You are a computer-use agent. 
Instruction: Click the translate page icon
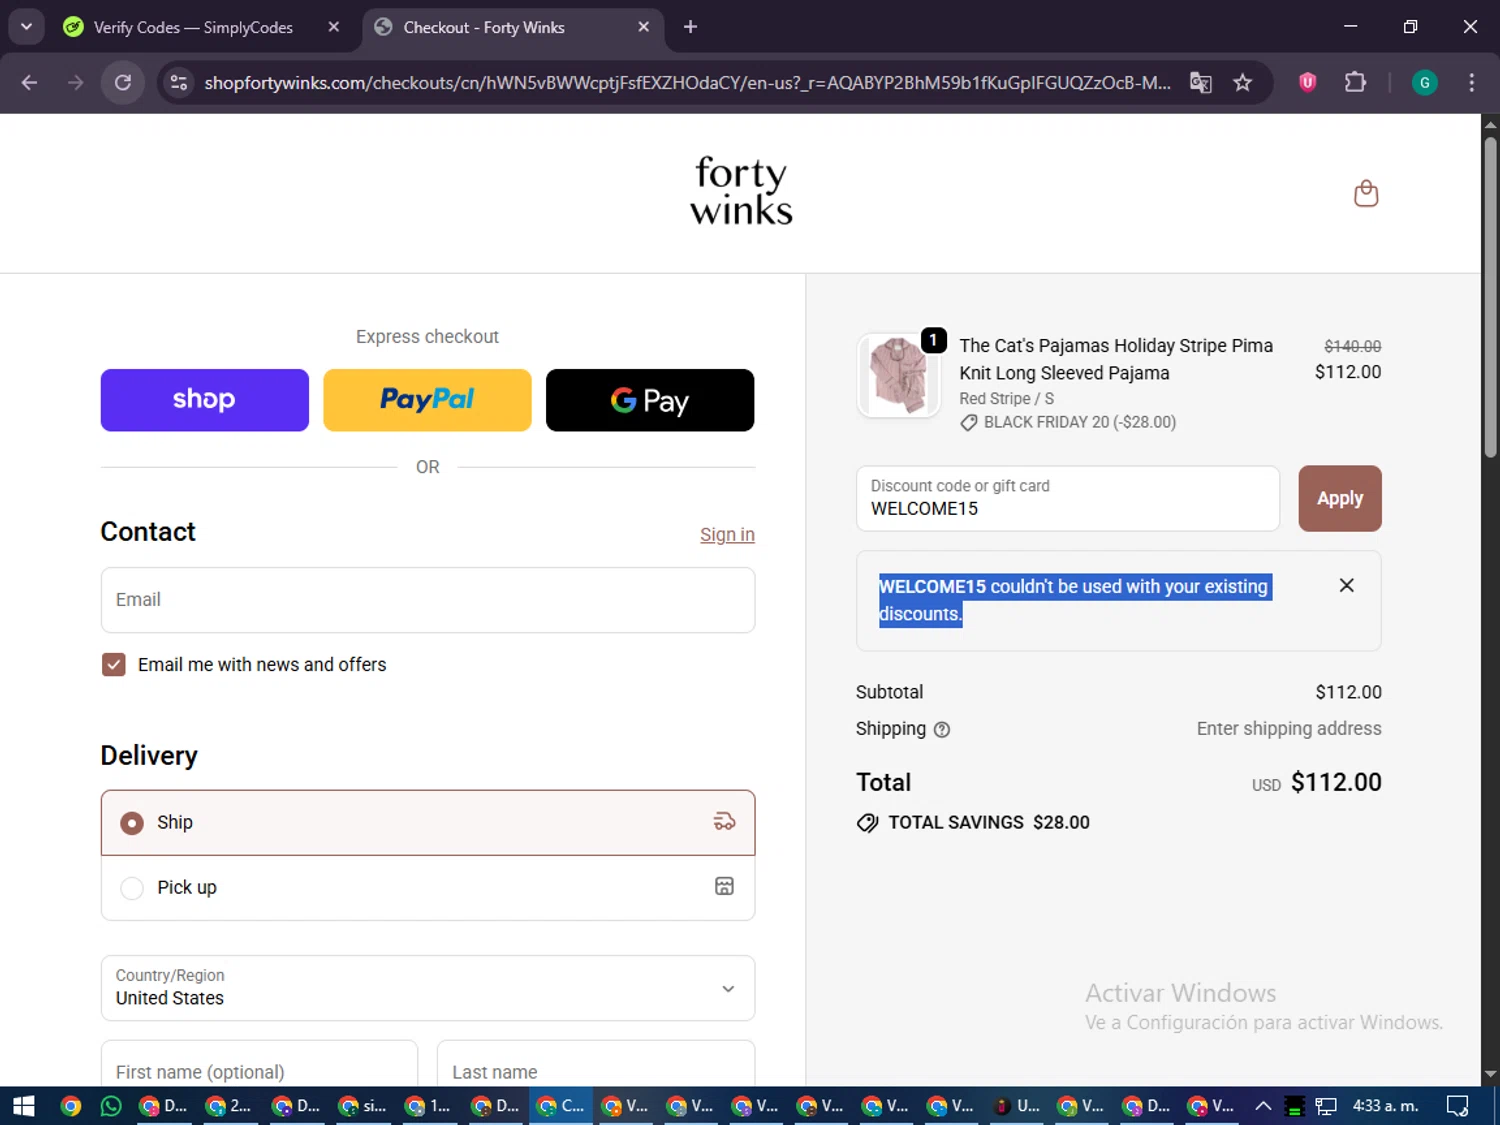1200,82
